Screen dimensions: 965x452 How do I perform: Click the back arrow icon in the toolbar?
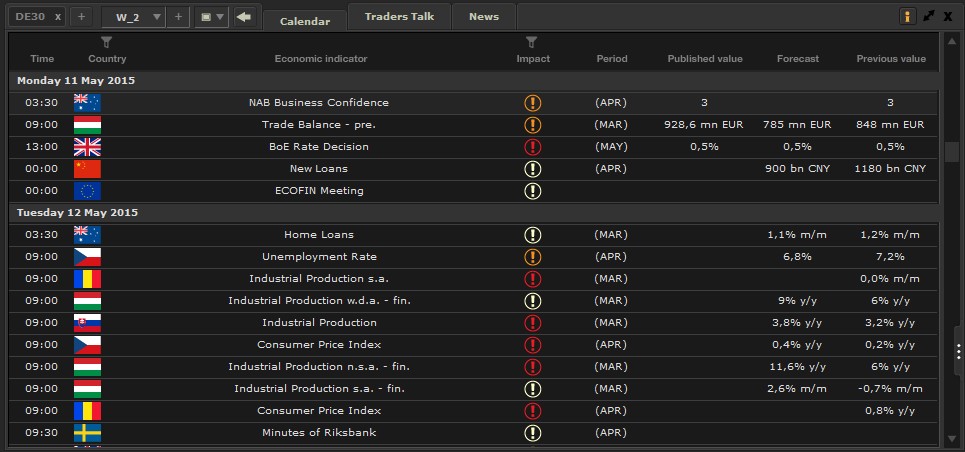point(243,17)
